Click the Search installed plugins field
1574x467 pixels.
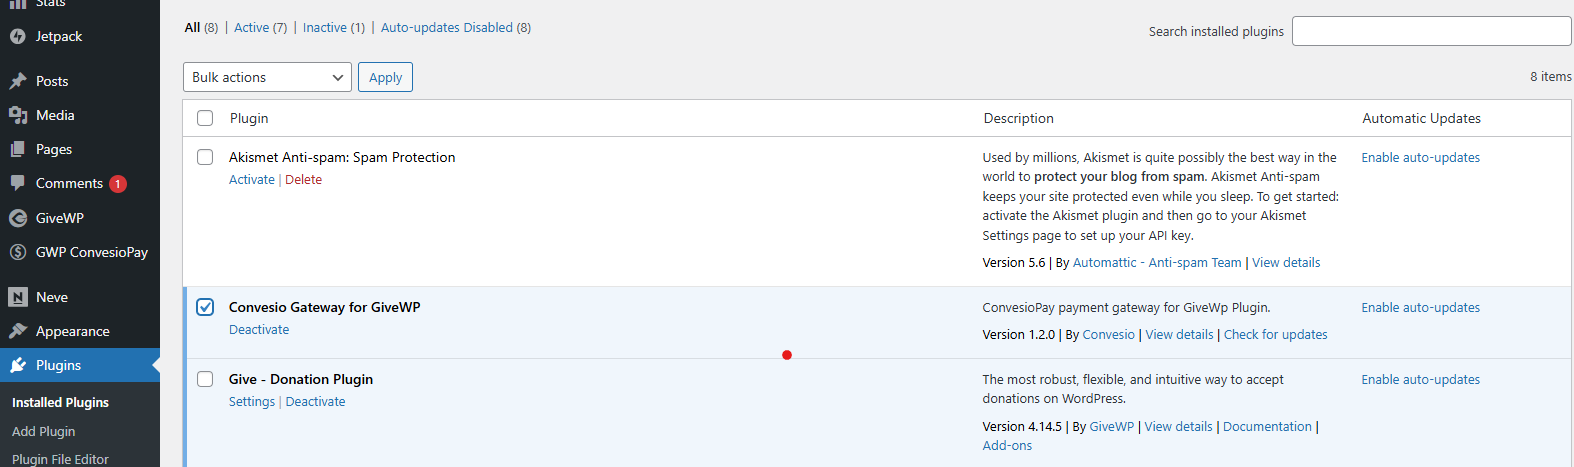pyautogui.click(x=1431, y=31)
